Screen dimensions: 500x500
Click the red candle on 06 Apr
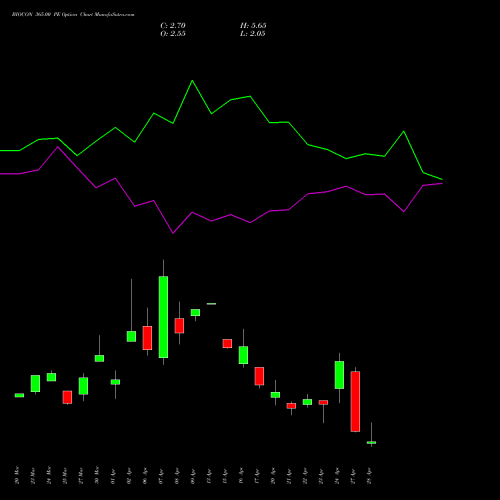(x=147, y=338)
